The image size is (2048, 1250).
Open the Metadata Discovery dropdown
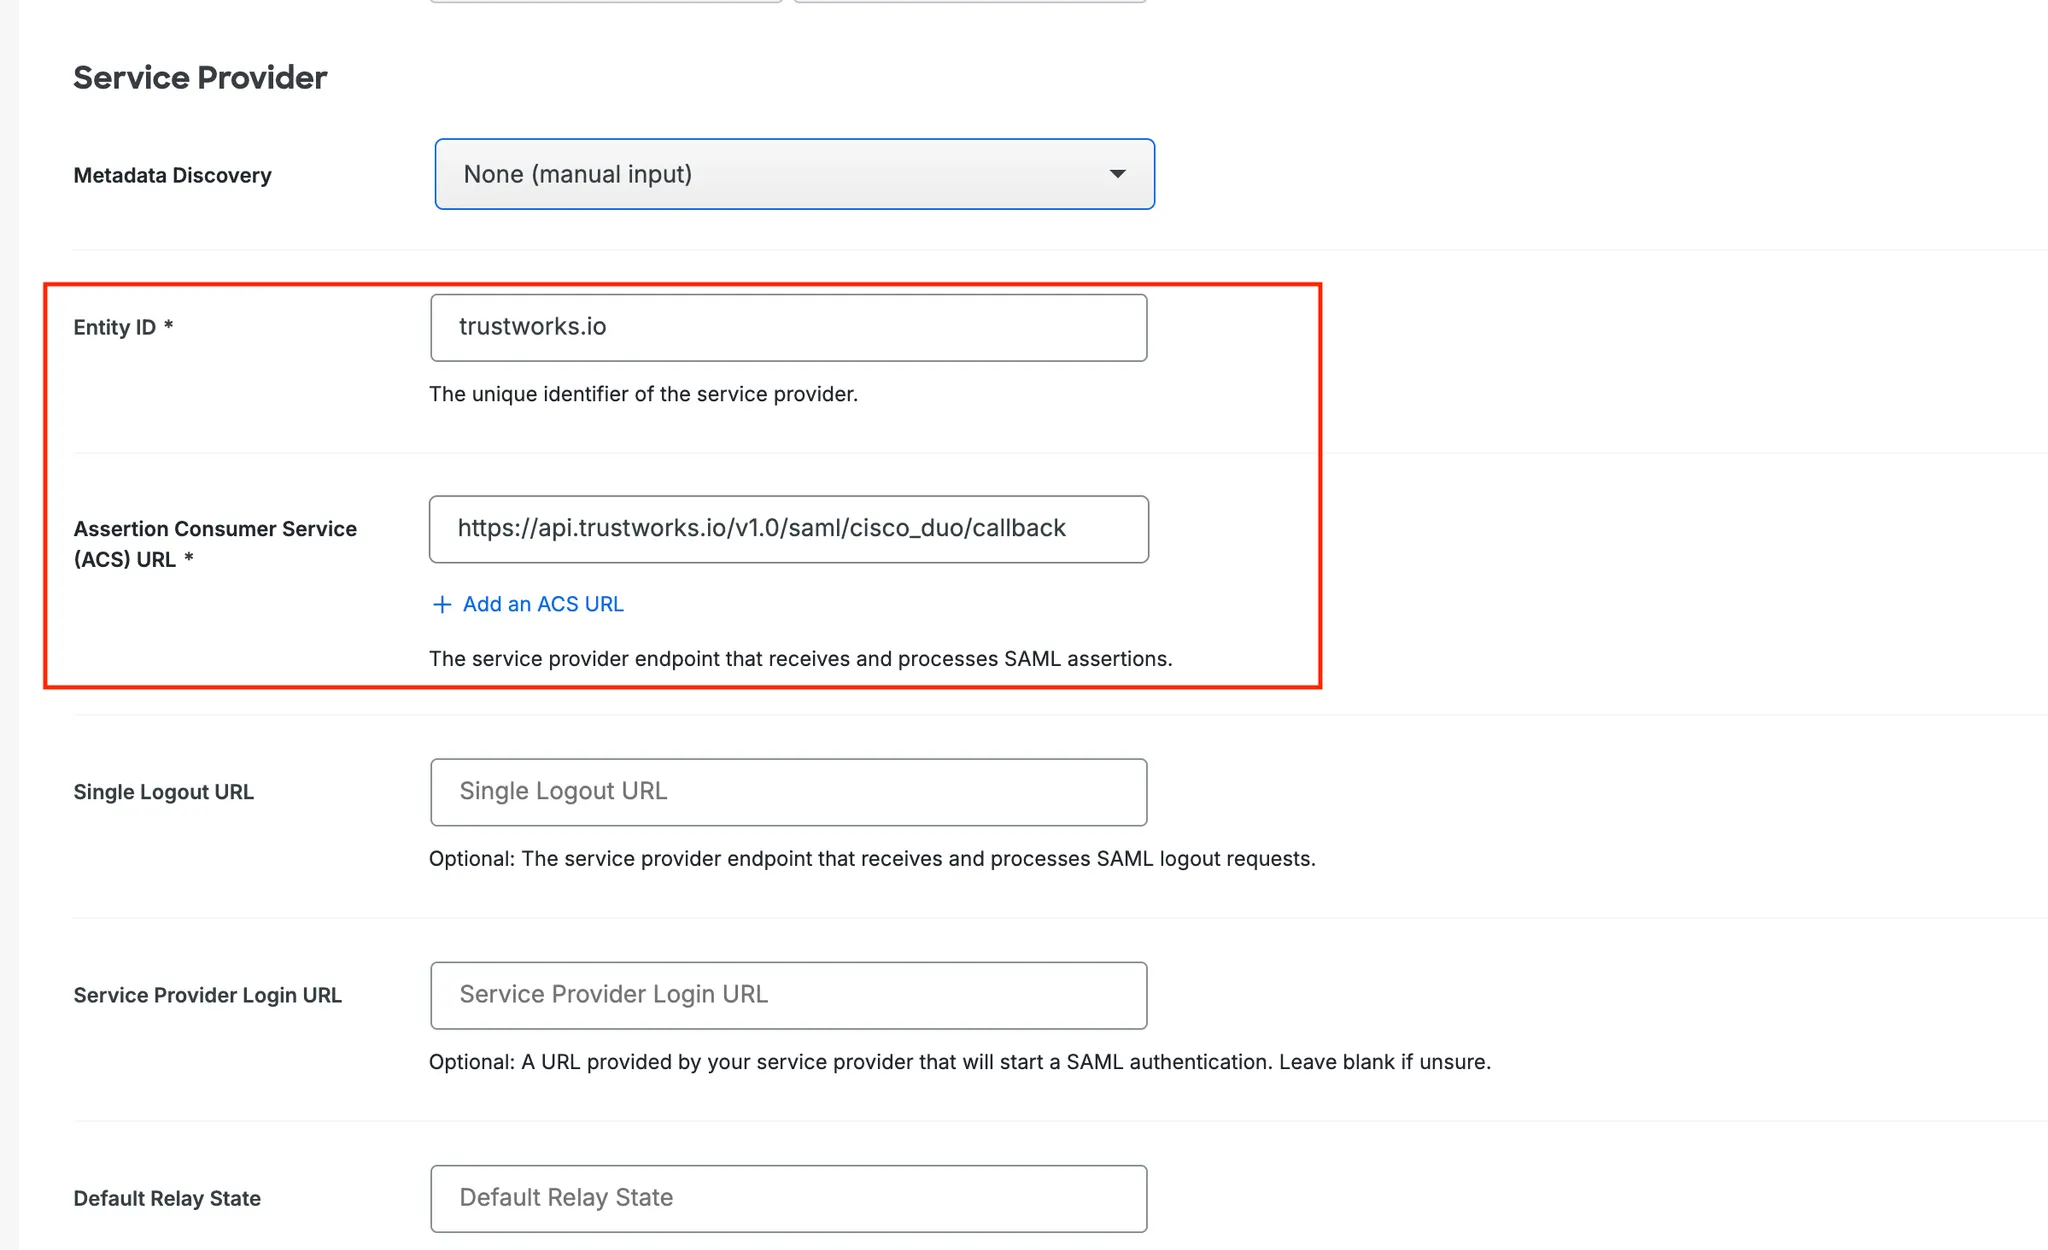(x=794, y=174)
